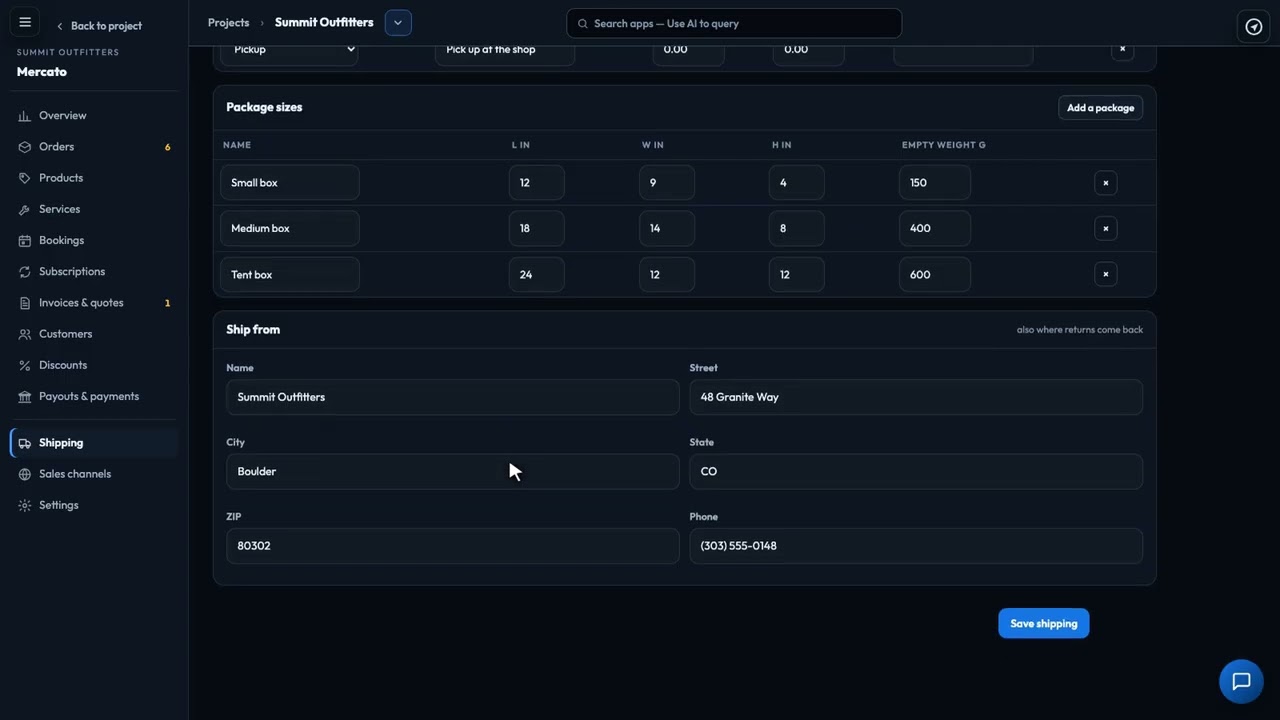
Task: Click the Subscriptions refresh icon
Action: click(25, 272)
